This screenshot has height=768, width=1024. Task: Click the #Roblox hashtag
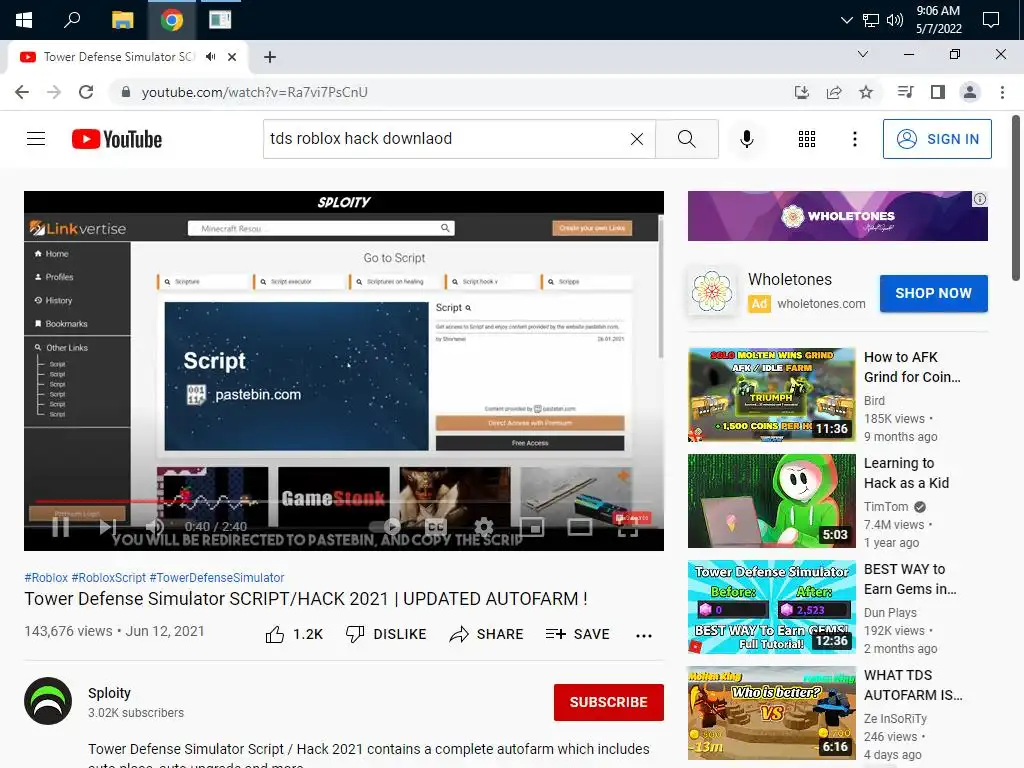[46, 578]
